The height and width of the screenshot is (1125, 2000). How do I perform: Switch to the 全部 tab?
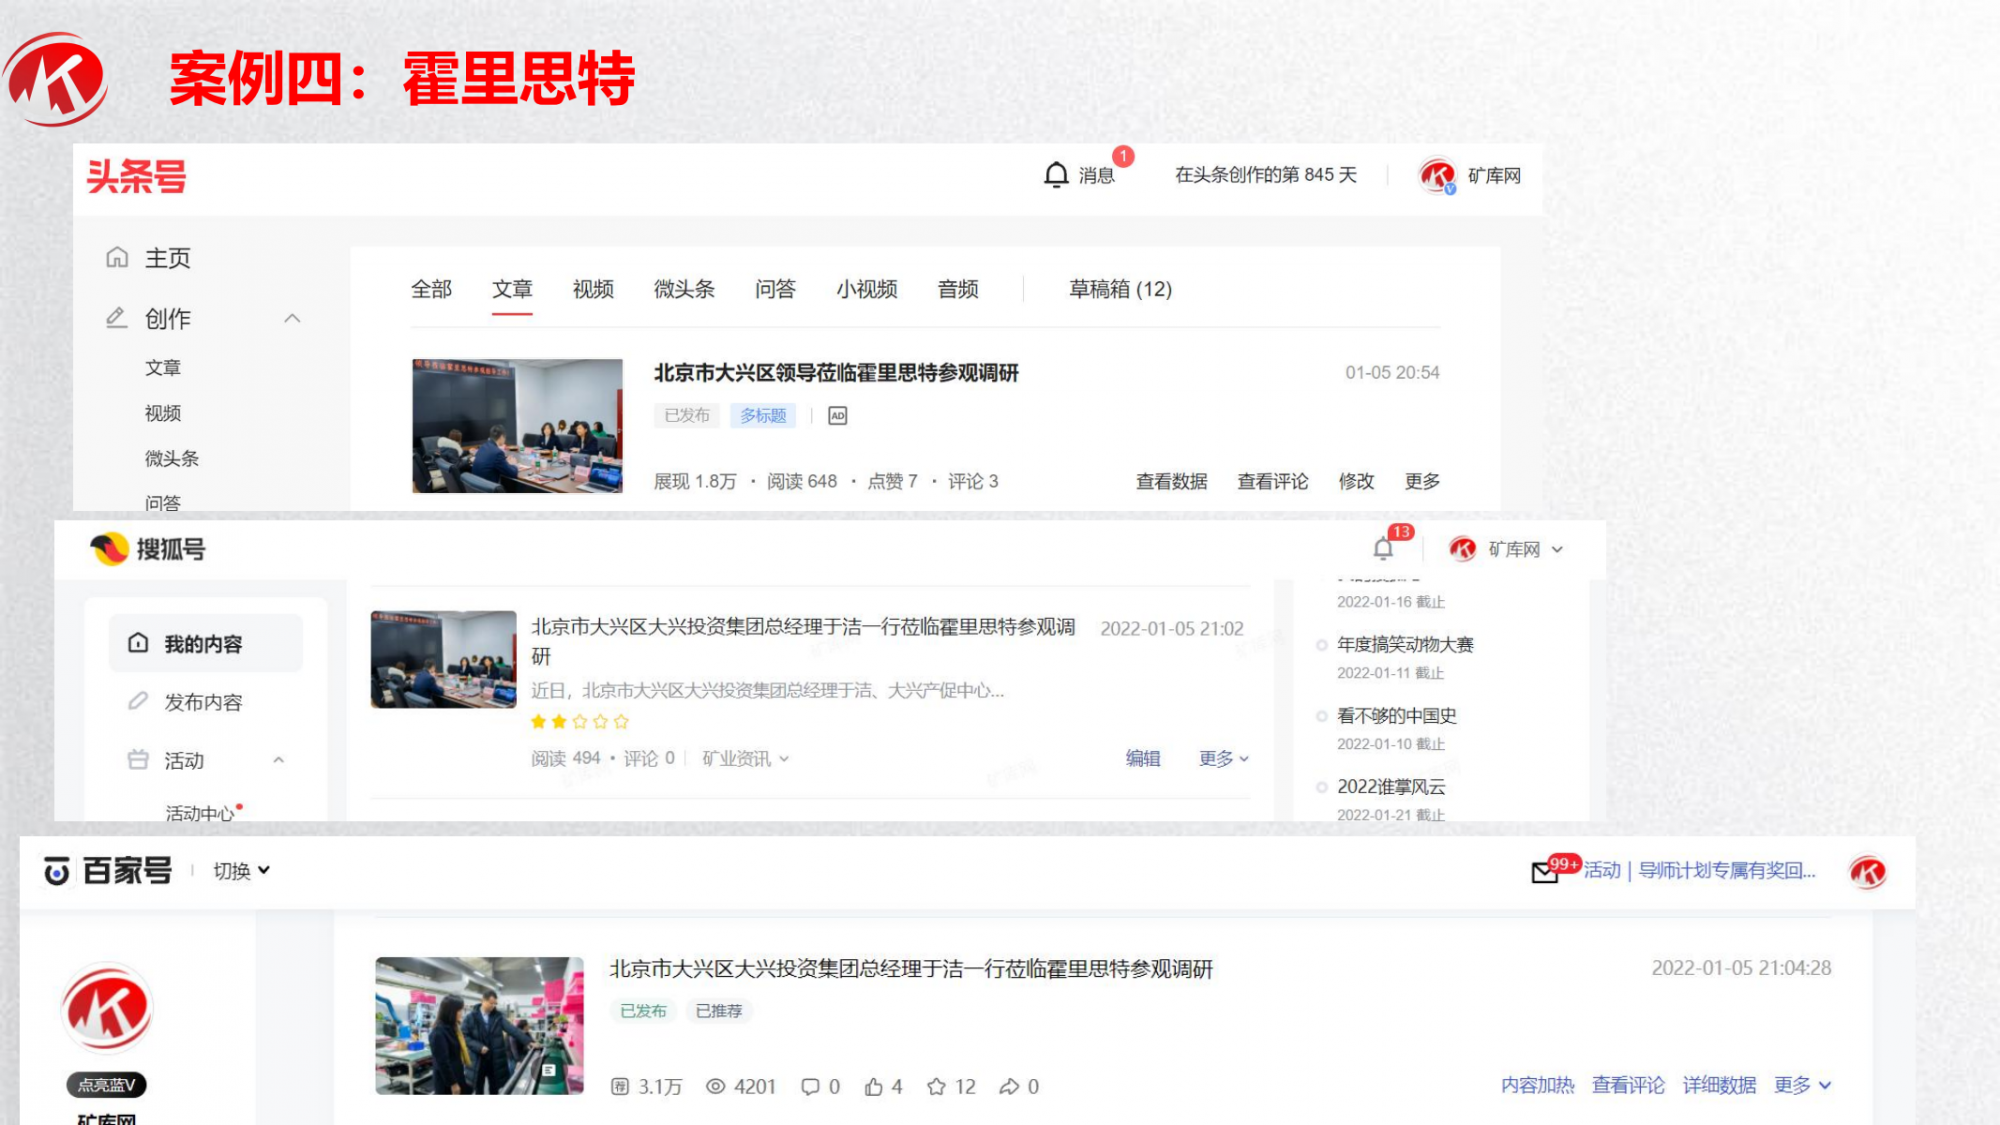431,289
